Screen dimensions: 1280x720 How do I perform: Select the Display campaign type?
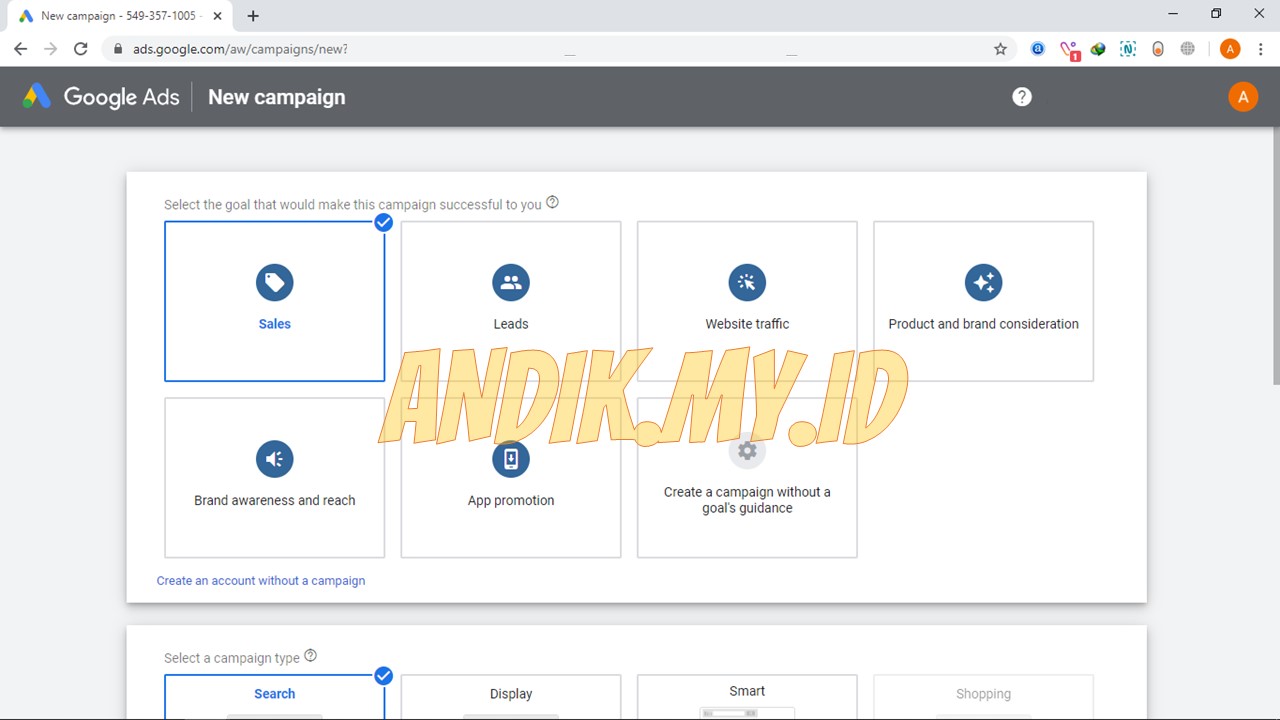511,697
